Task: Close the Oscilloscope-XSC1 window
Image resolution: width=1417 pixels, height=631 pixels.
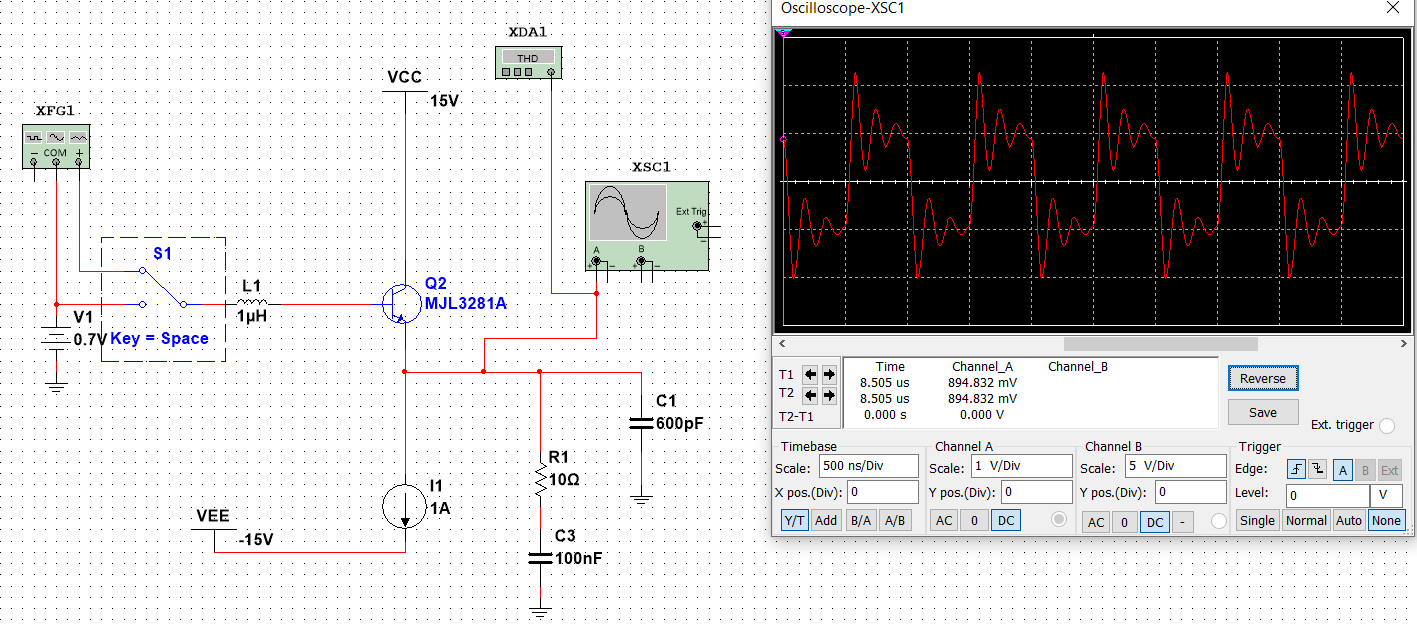Action: [1392, 8]
